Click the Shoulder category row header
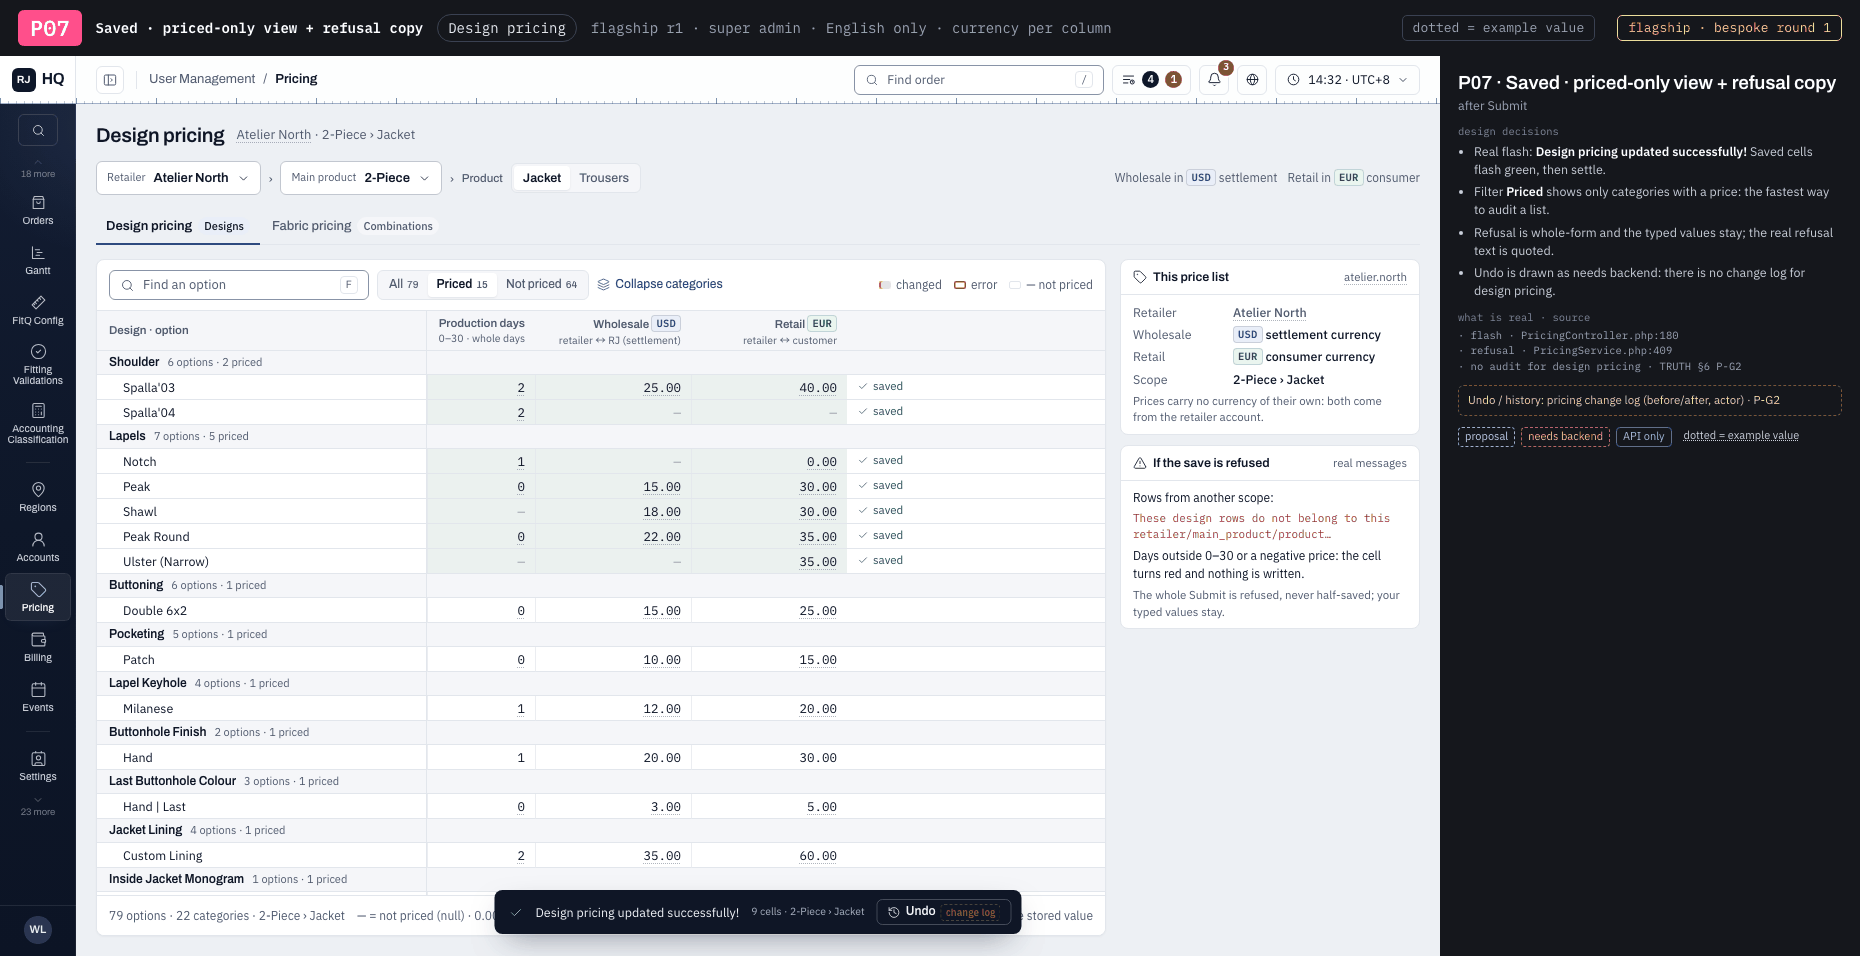 click(x=601, y=362)
